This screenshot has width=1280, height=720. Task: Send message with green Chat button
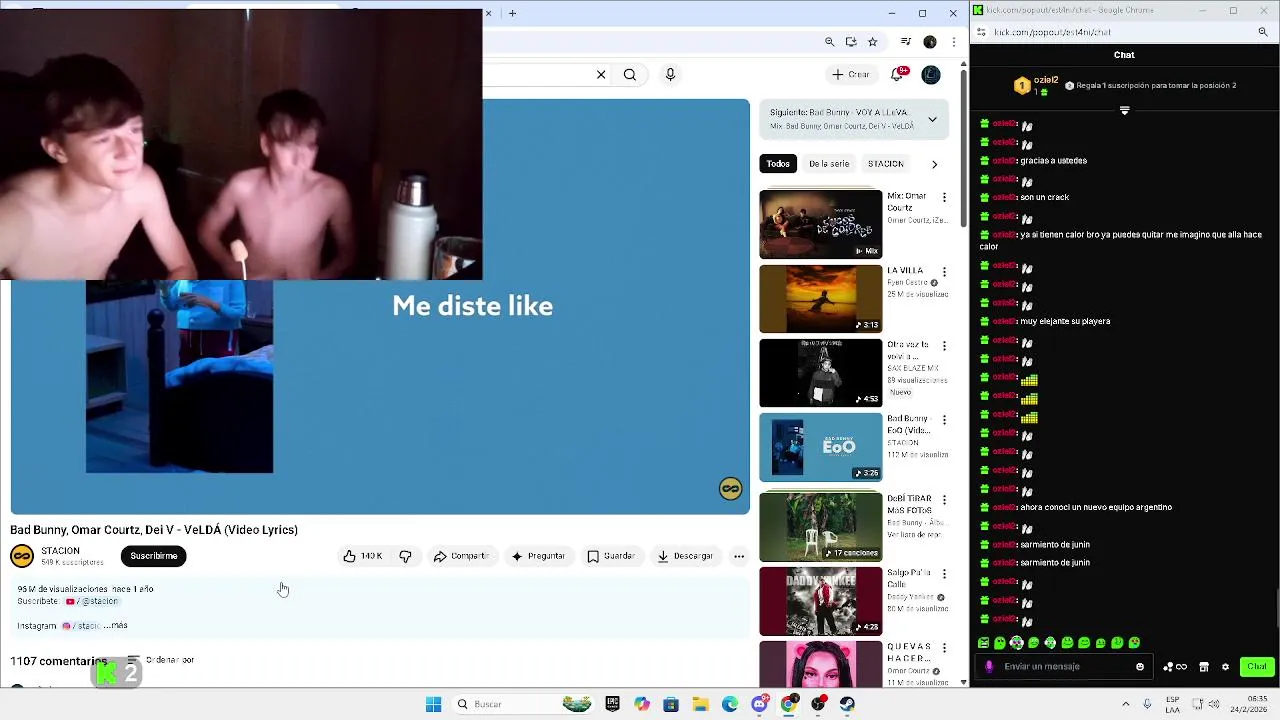[x=1256, y=667]
